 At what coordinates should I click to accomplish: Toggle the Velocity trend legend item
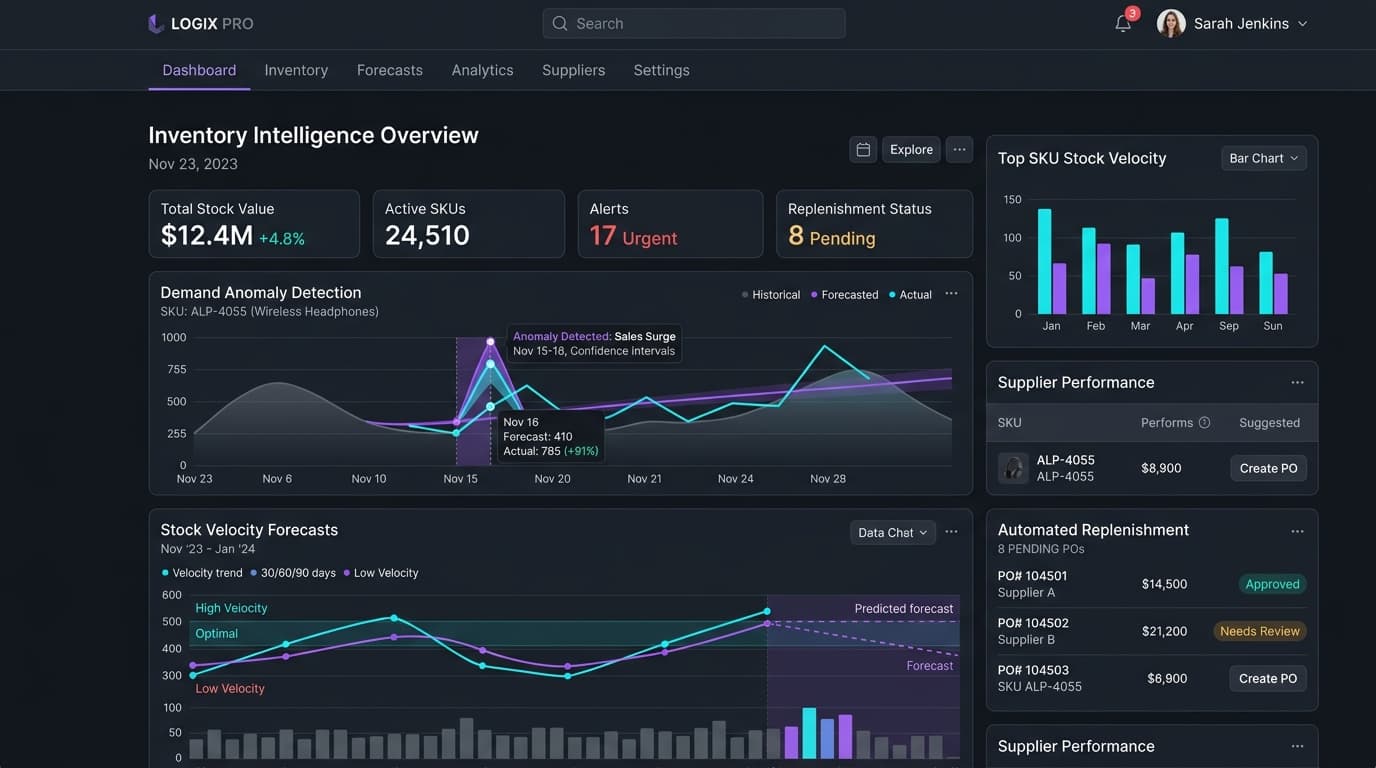click(201, 573)
